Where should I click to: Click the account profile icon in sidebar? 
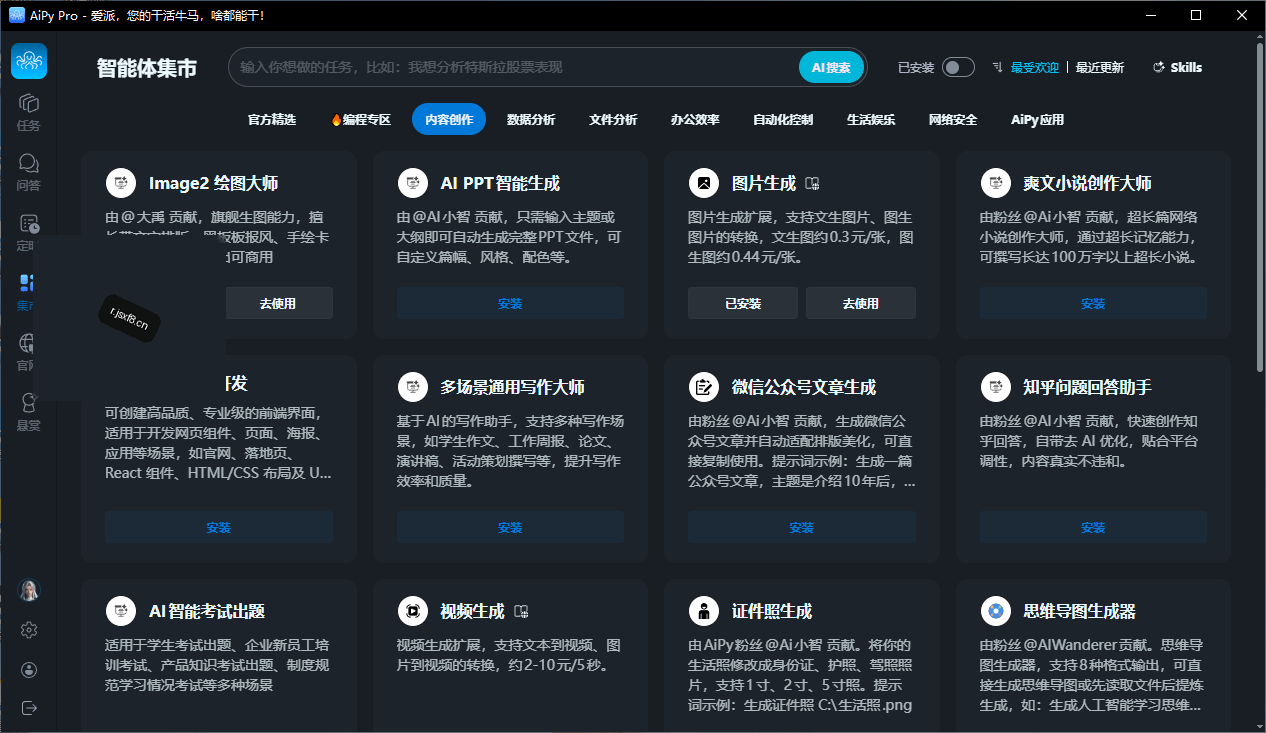(29, 669)
